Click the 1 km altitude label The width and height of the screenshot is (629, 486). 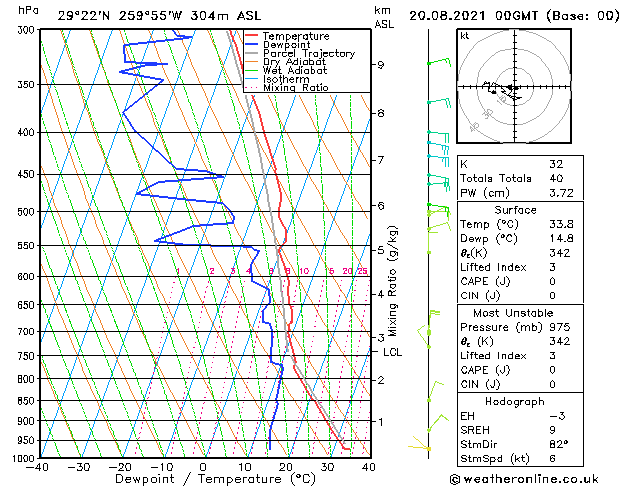pos(380,422)
